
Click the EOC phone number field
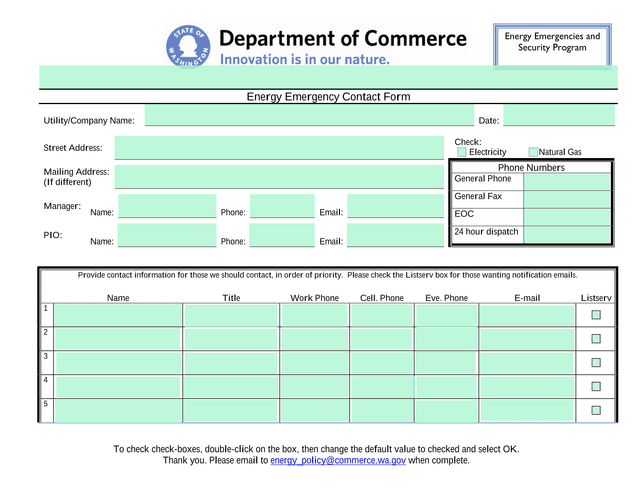pyautogui.click(x=567, y=217)
